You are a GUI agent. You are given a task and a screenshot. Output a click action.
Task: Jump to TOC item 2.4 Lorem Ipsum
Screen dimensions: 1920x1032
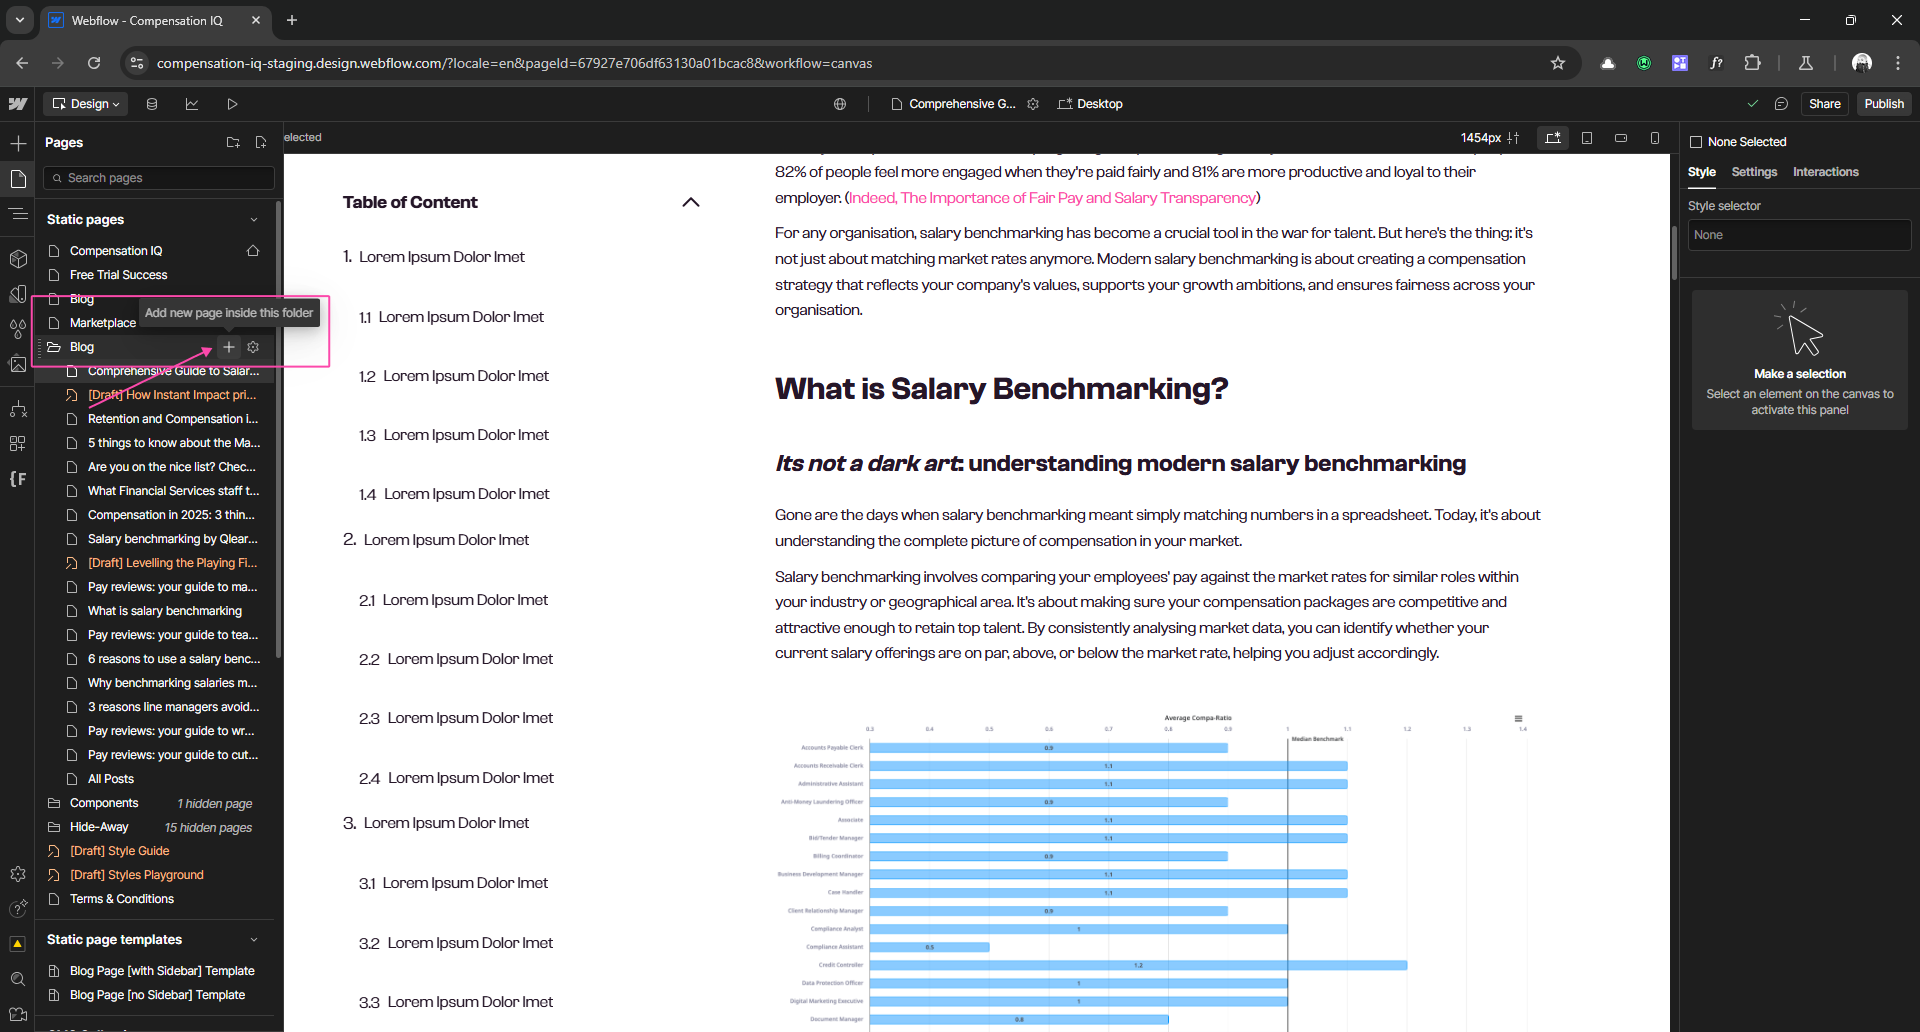coord(456,778)
